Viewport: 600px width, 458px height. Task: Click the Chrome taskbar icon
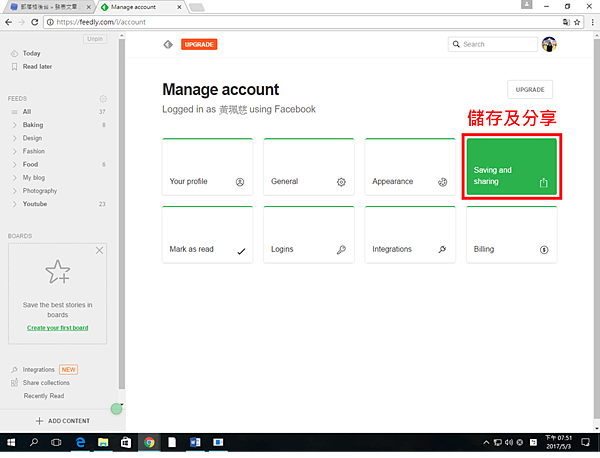pos(149,442)
